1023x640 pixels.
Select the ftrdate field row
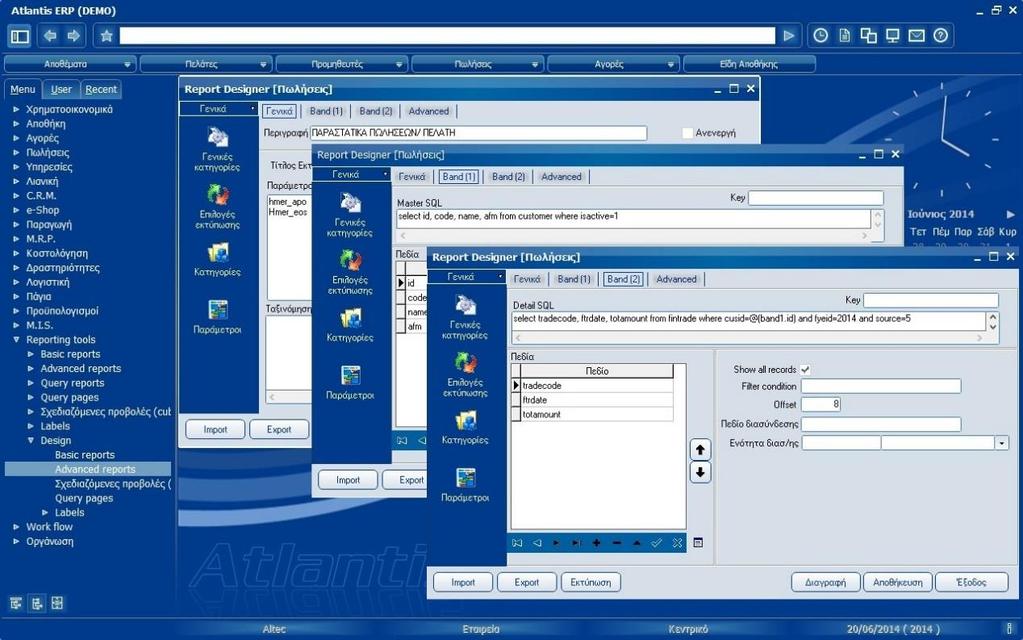click(597, 400)
